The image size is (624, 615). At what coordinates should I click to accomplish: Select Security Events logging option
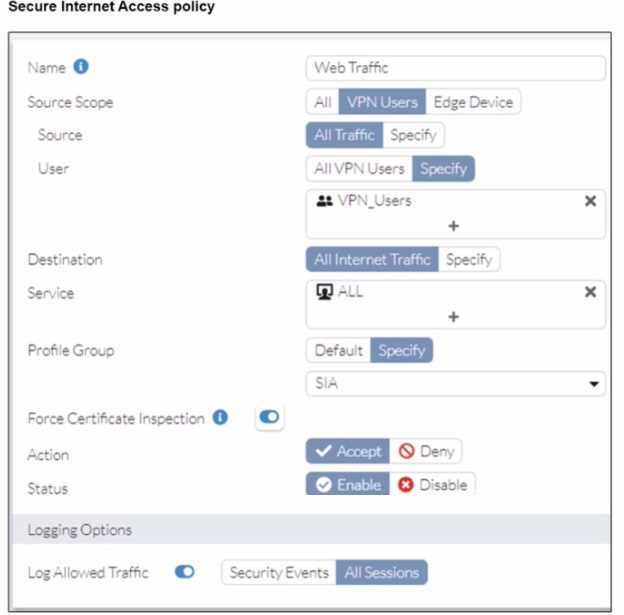pos(279,573)
